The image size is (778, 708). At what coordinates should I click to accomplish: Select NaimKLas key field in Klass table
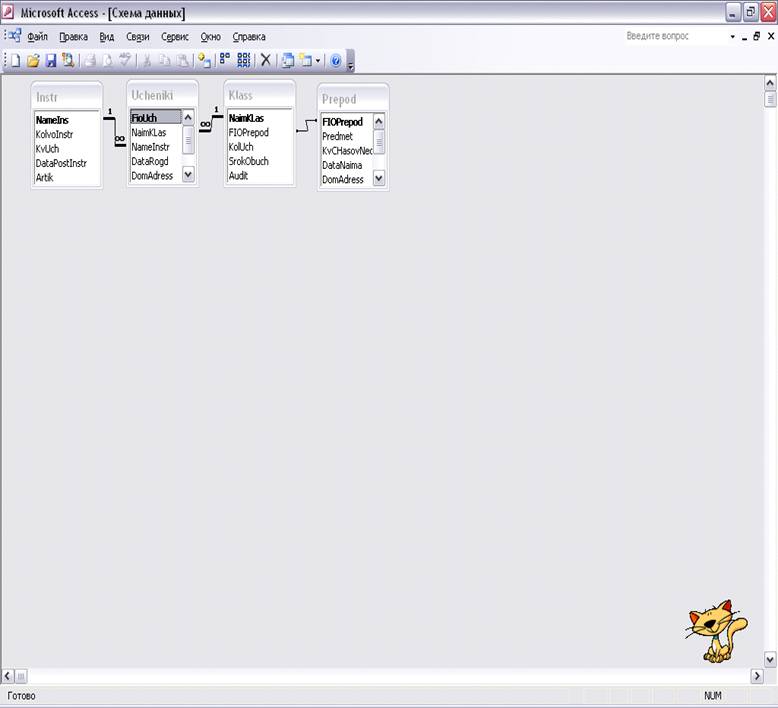click(246, 118)
